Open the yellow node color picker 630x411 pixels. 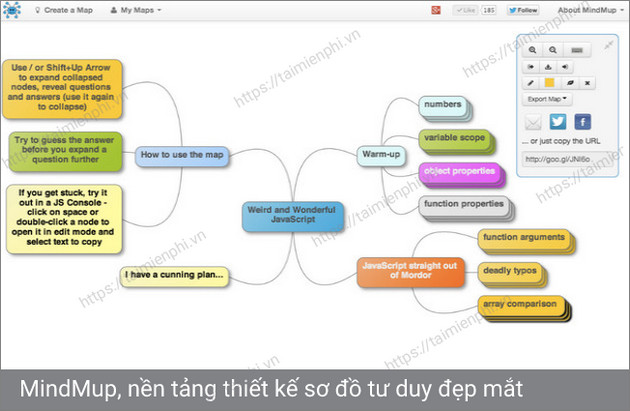click(551, 83)
